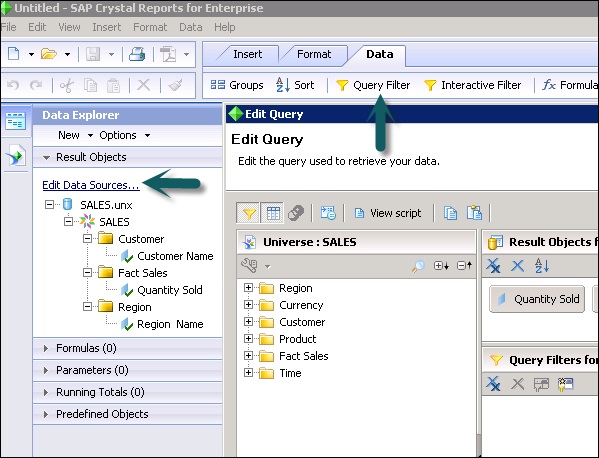The width and height of the screenshot is (599, 458).
Task: Collapse the SALES.unx tree node
Action: pyautogui.click(x=49, y=205)
